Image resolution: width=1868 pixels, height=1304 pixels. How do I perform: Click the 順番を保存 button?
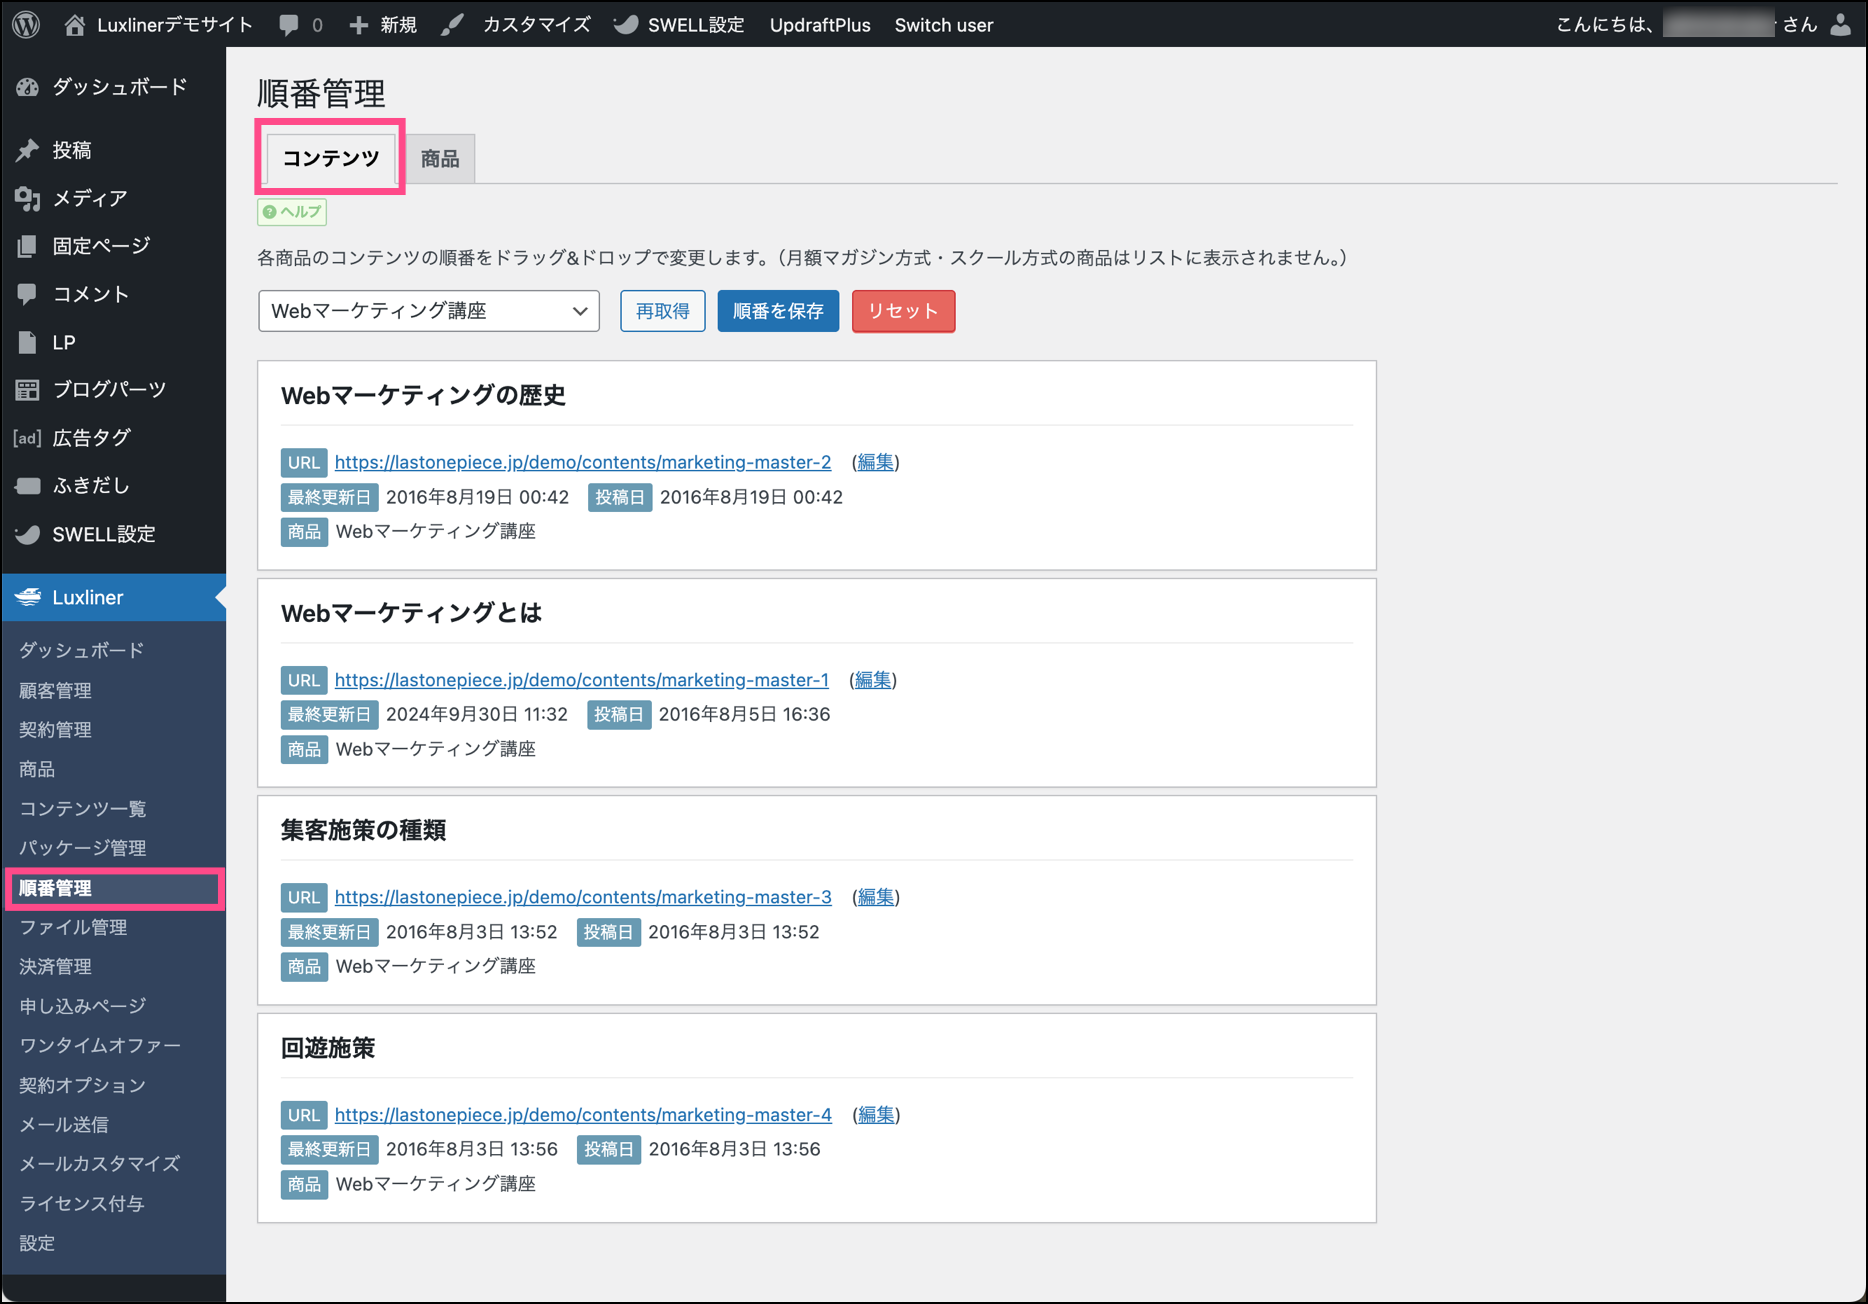coord(777,311)
